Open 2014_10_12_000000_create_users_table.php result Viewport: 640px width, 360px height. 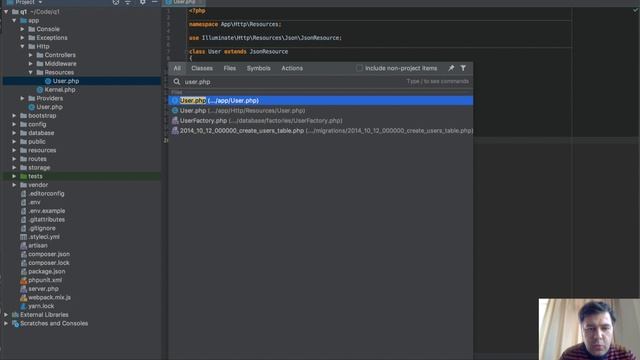(321, 131)
